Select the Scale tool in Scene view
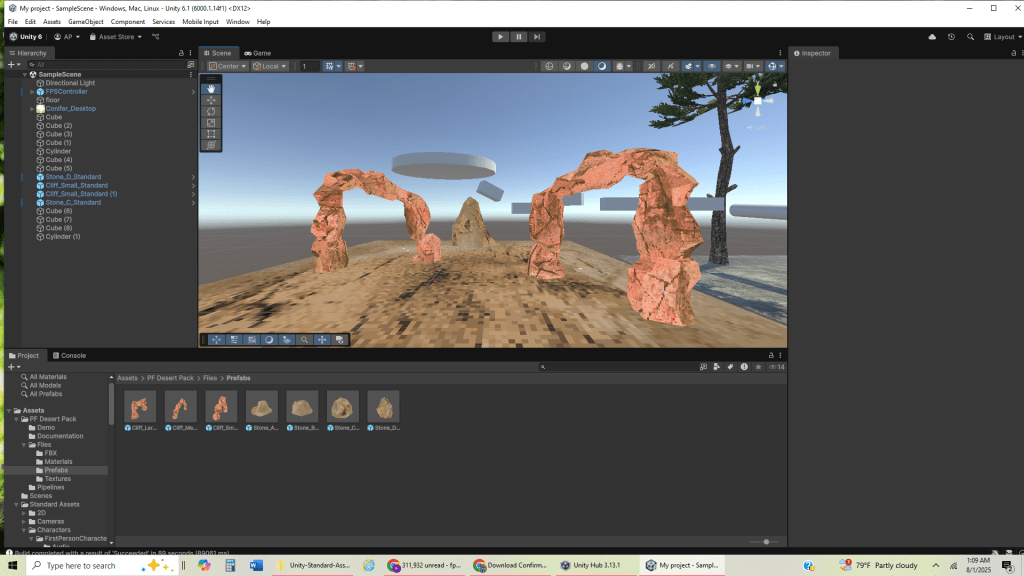Screen dimensions: 1024x576 tap(211, 123)
